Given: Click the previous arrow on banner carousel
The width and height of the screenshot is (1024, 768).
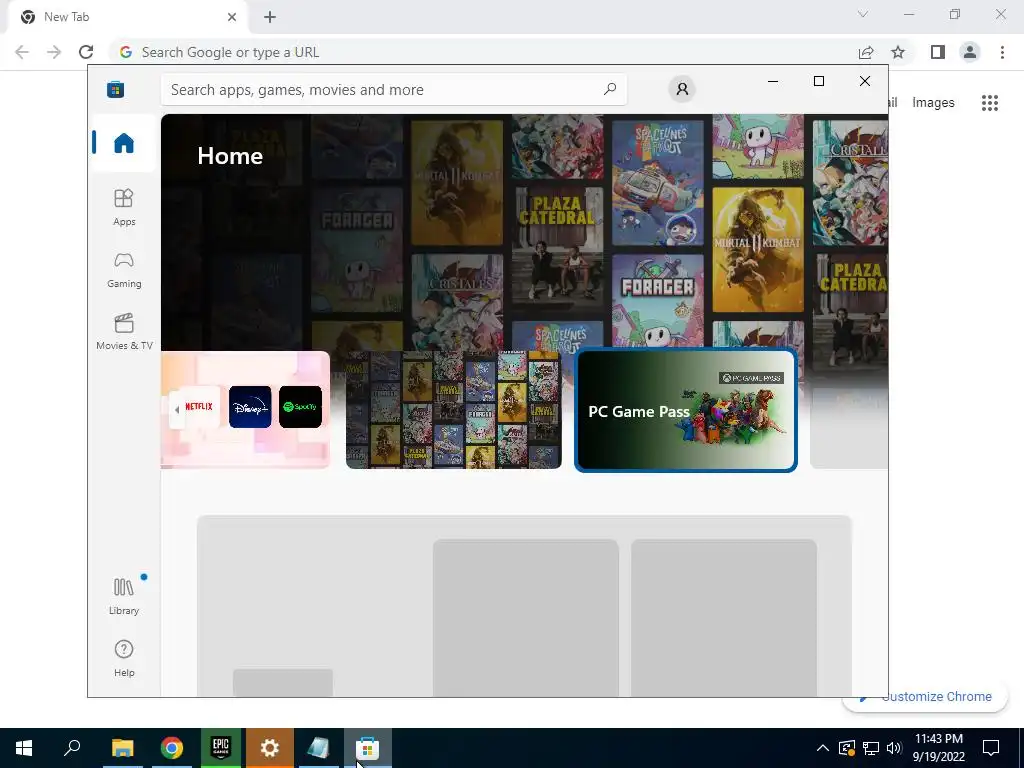Looking at the screenshot, I should tap(176, 410).
